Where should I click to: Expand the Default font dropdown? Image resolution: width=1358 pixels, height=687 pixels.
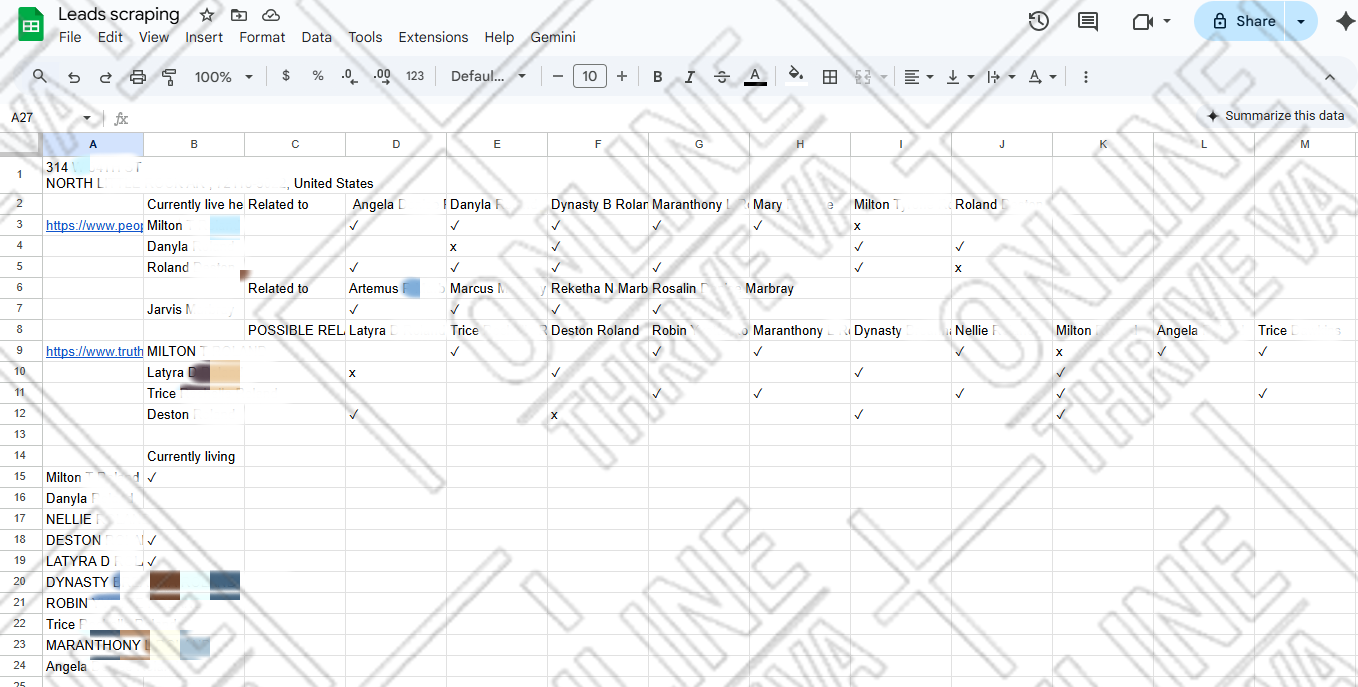click(488, 77)
